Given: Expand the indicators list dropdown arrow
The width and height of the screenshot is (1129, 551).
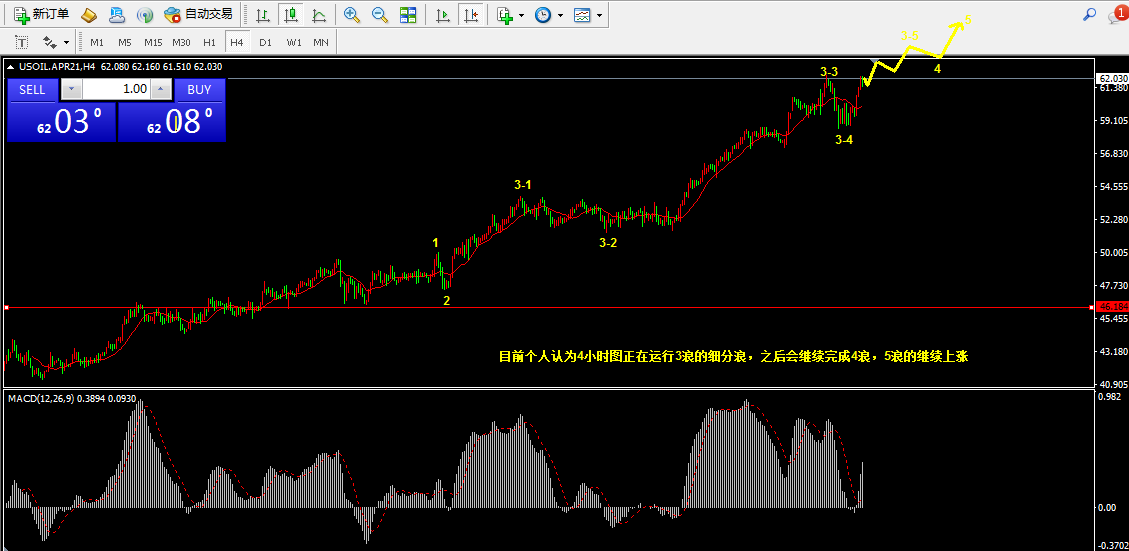Looking at the screenshot, I should (521, 15).
